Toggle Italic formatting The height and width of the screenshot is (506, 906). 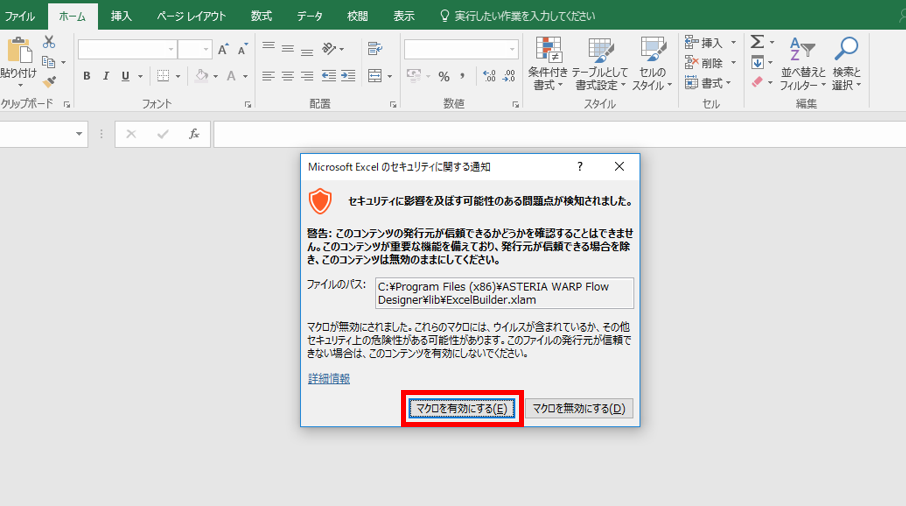(x=106, y=76)
